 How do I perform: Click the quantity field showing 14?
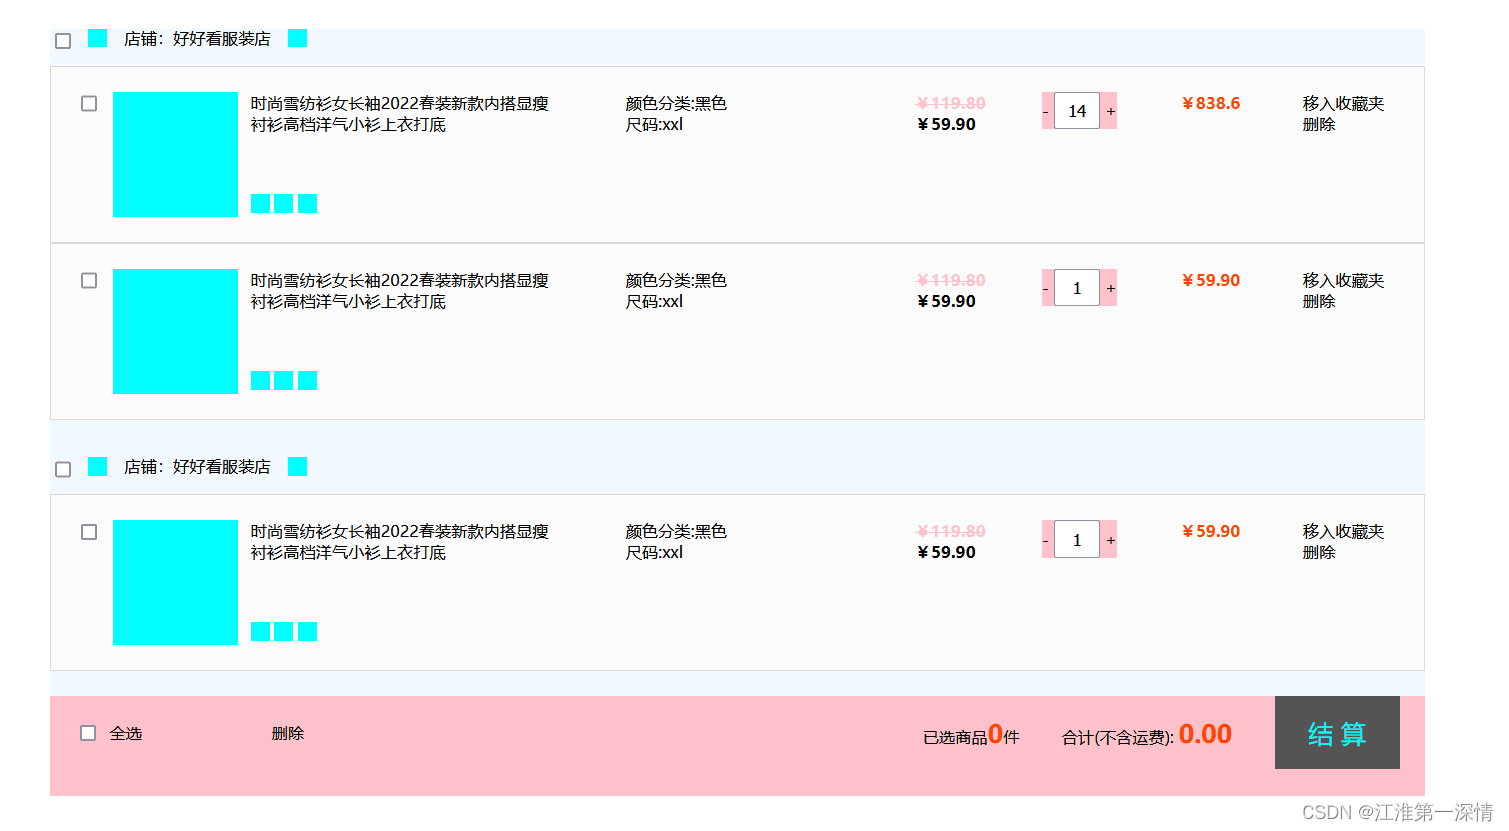(x=1077, y=111)
